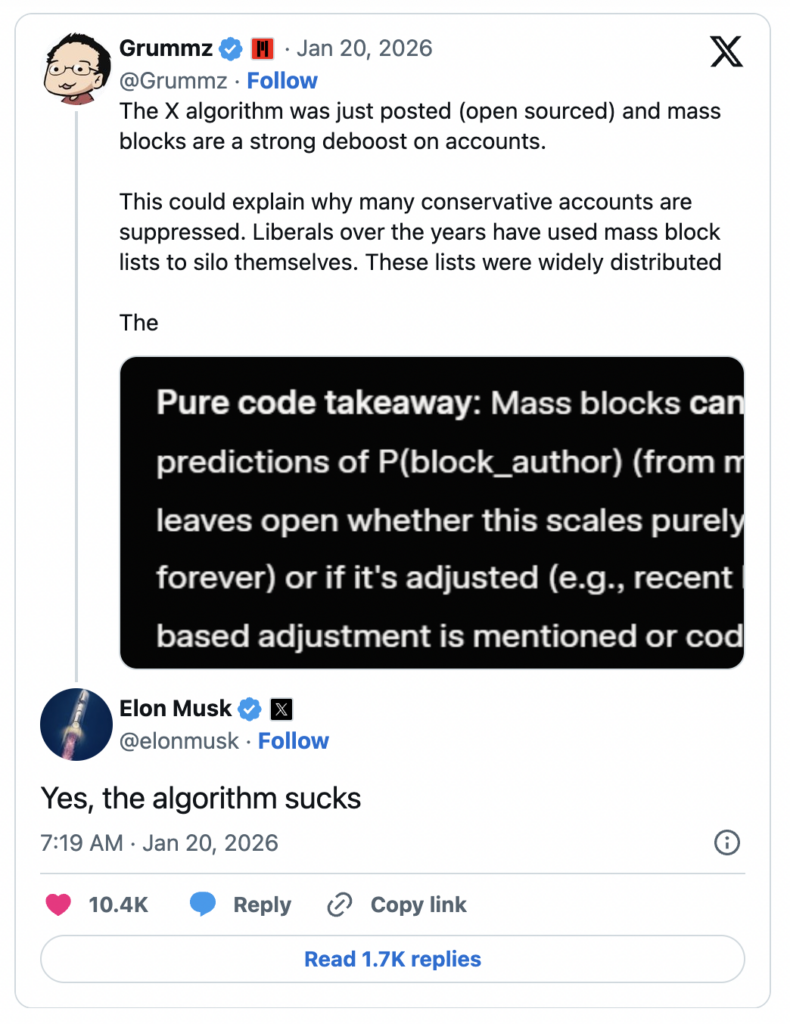
Task: Click the @elonmusk handle text
Action: [x=179, y=741]
